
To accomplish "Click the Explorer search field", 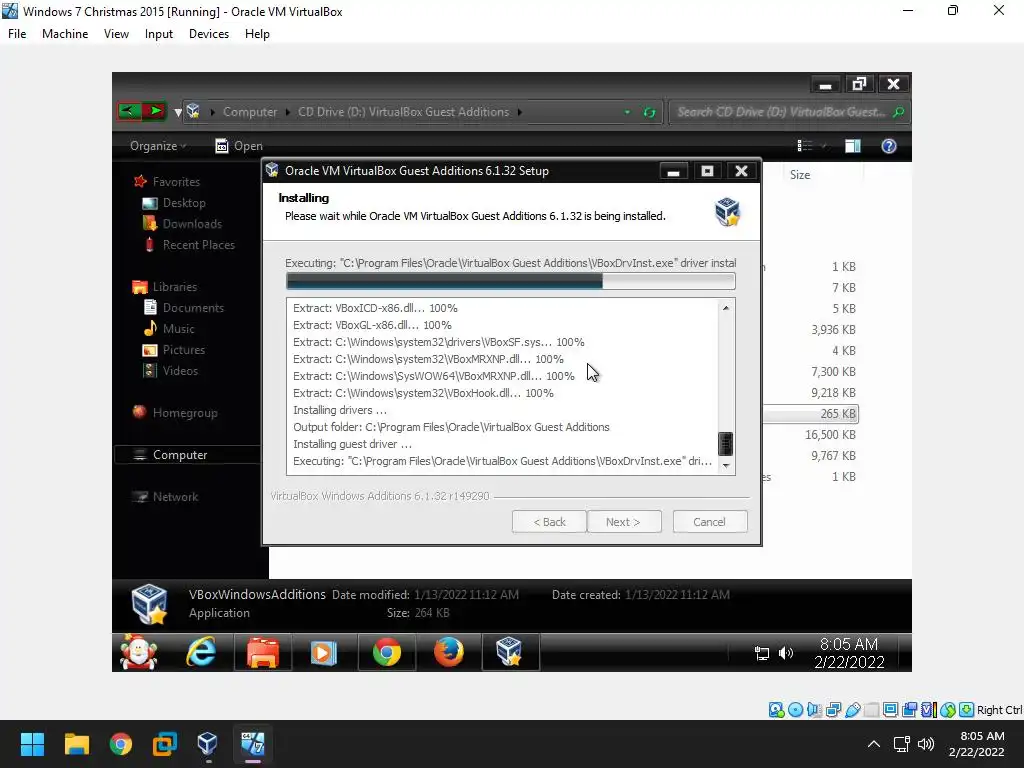I will 788,112.
